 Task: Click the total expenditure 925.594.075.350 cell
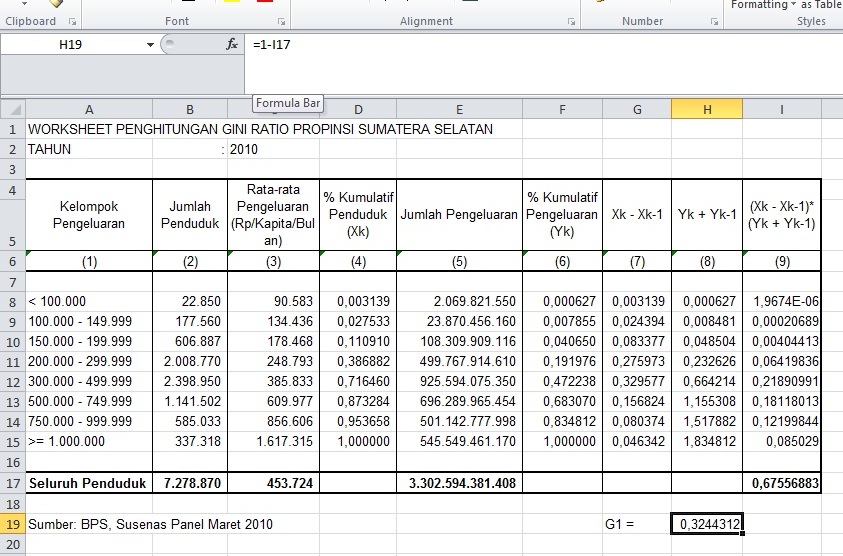[x=459, y=381]
